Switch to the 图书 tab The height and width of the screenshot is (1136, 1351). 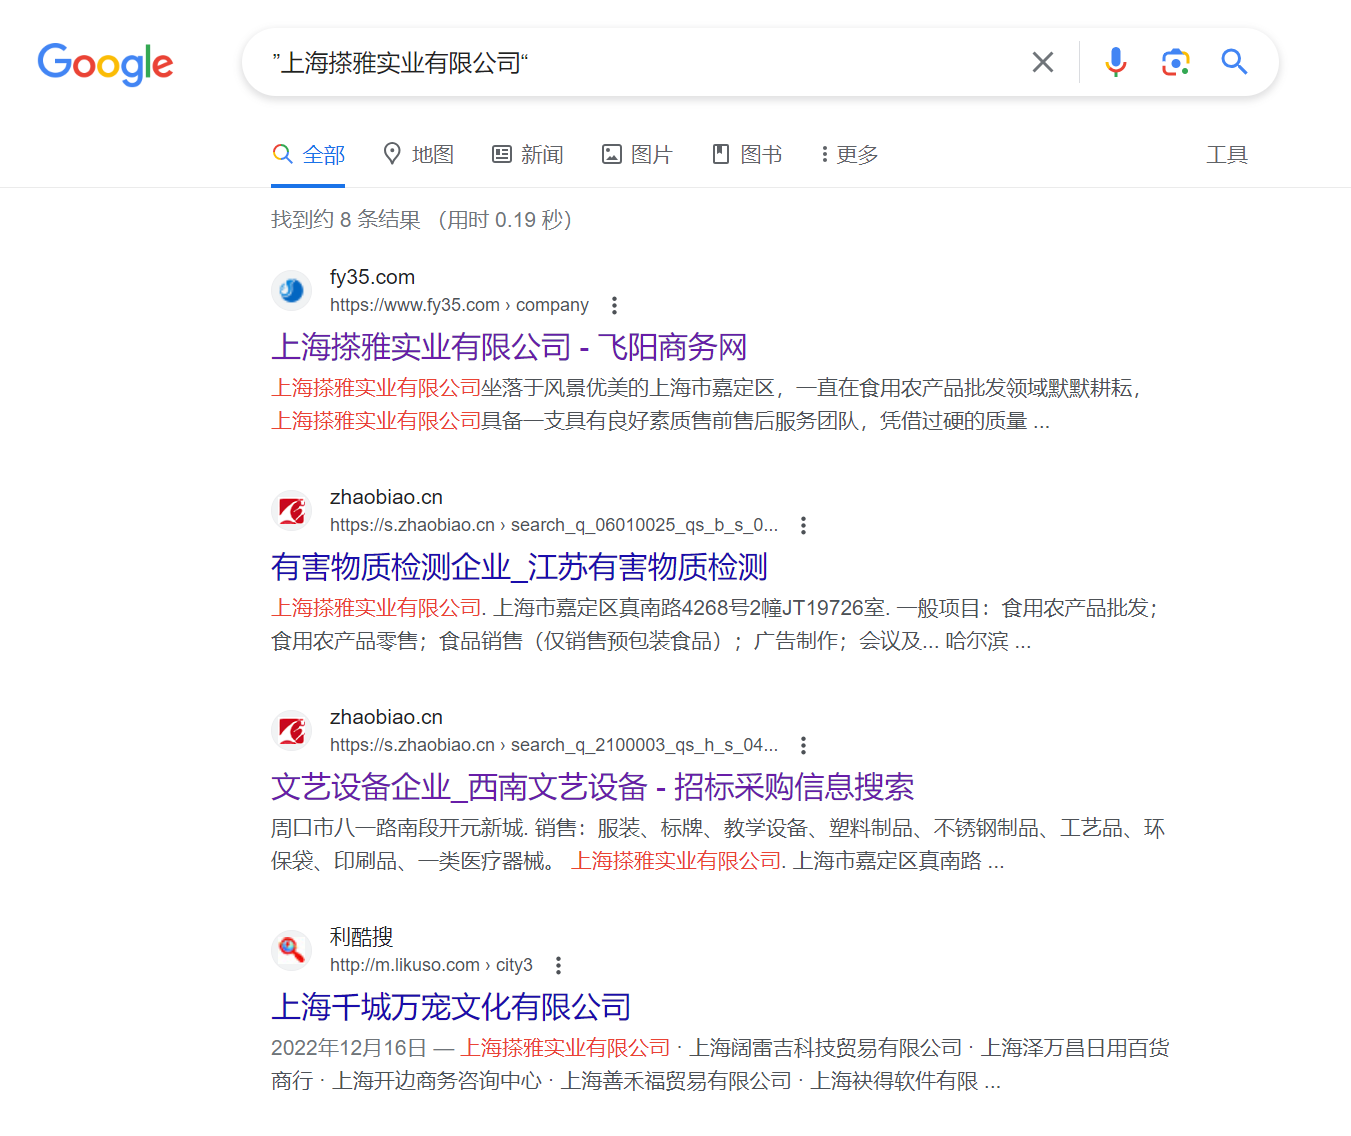click(747, 155)
